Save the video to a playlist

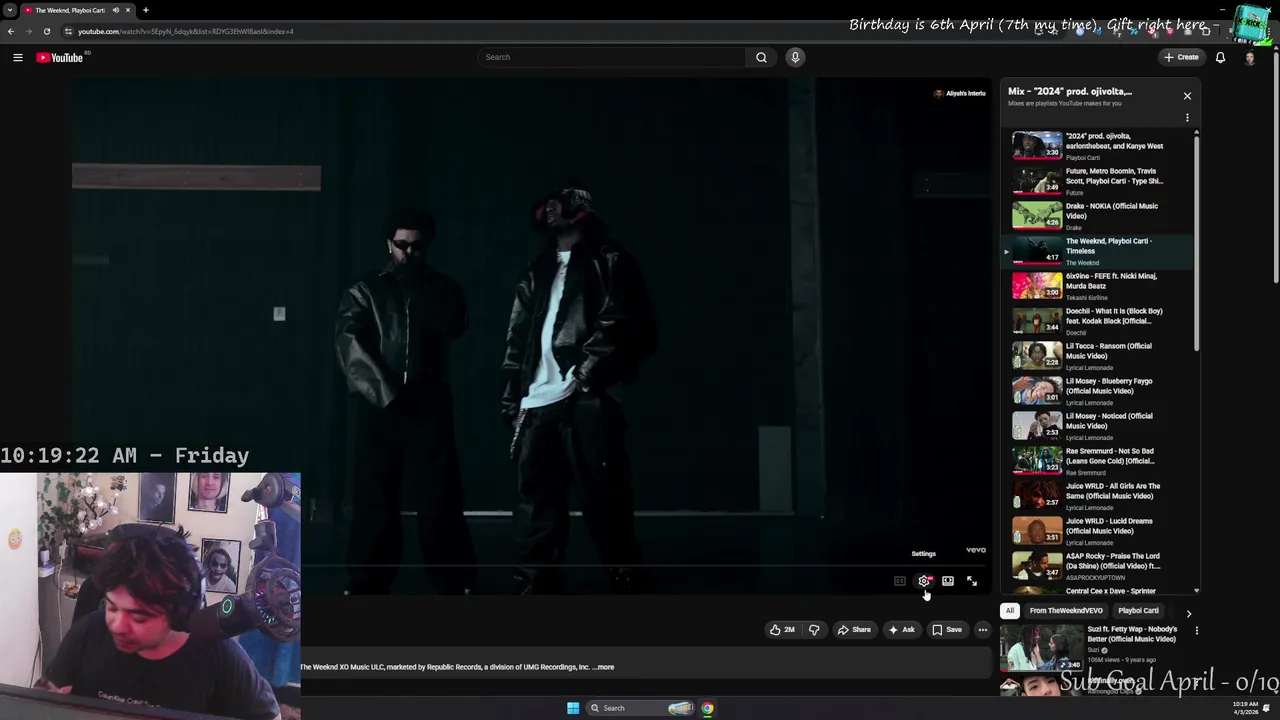[x=947, y=630]
